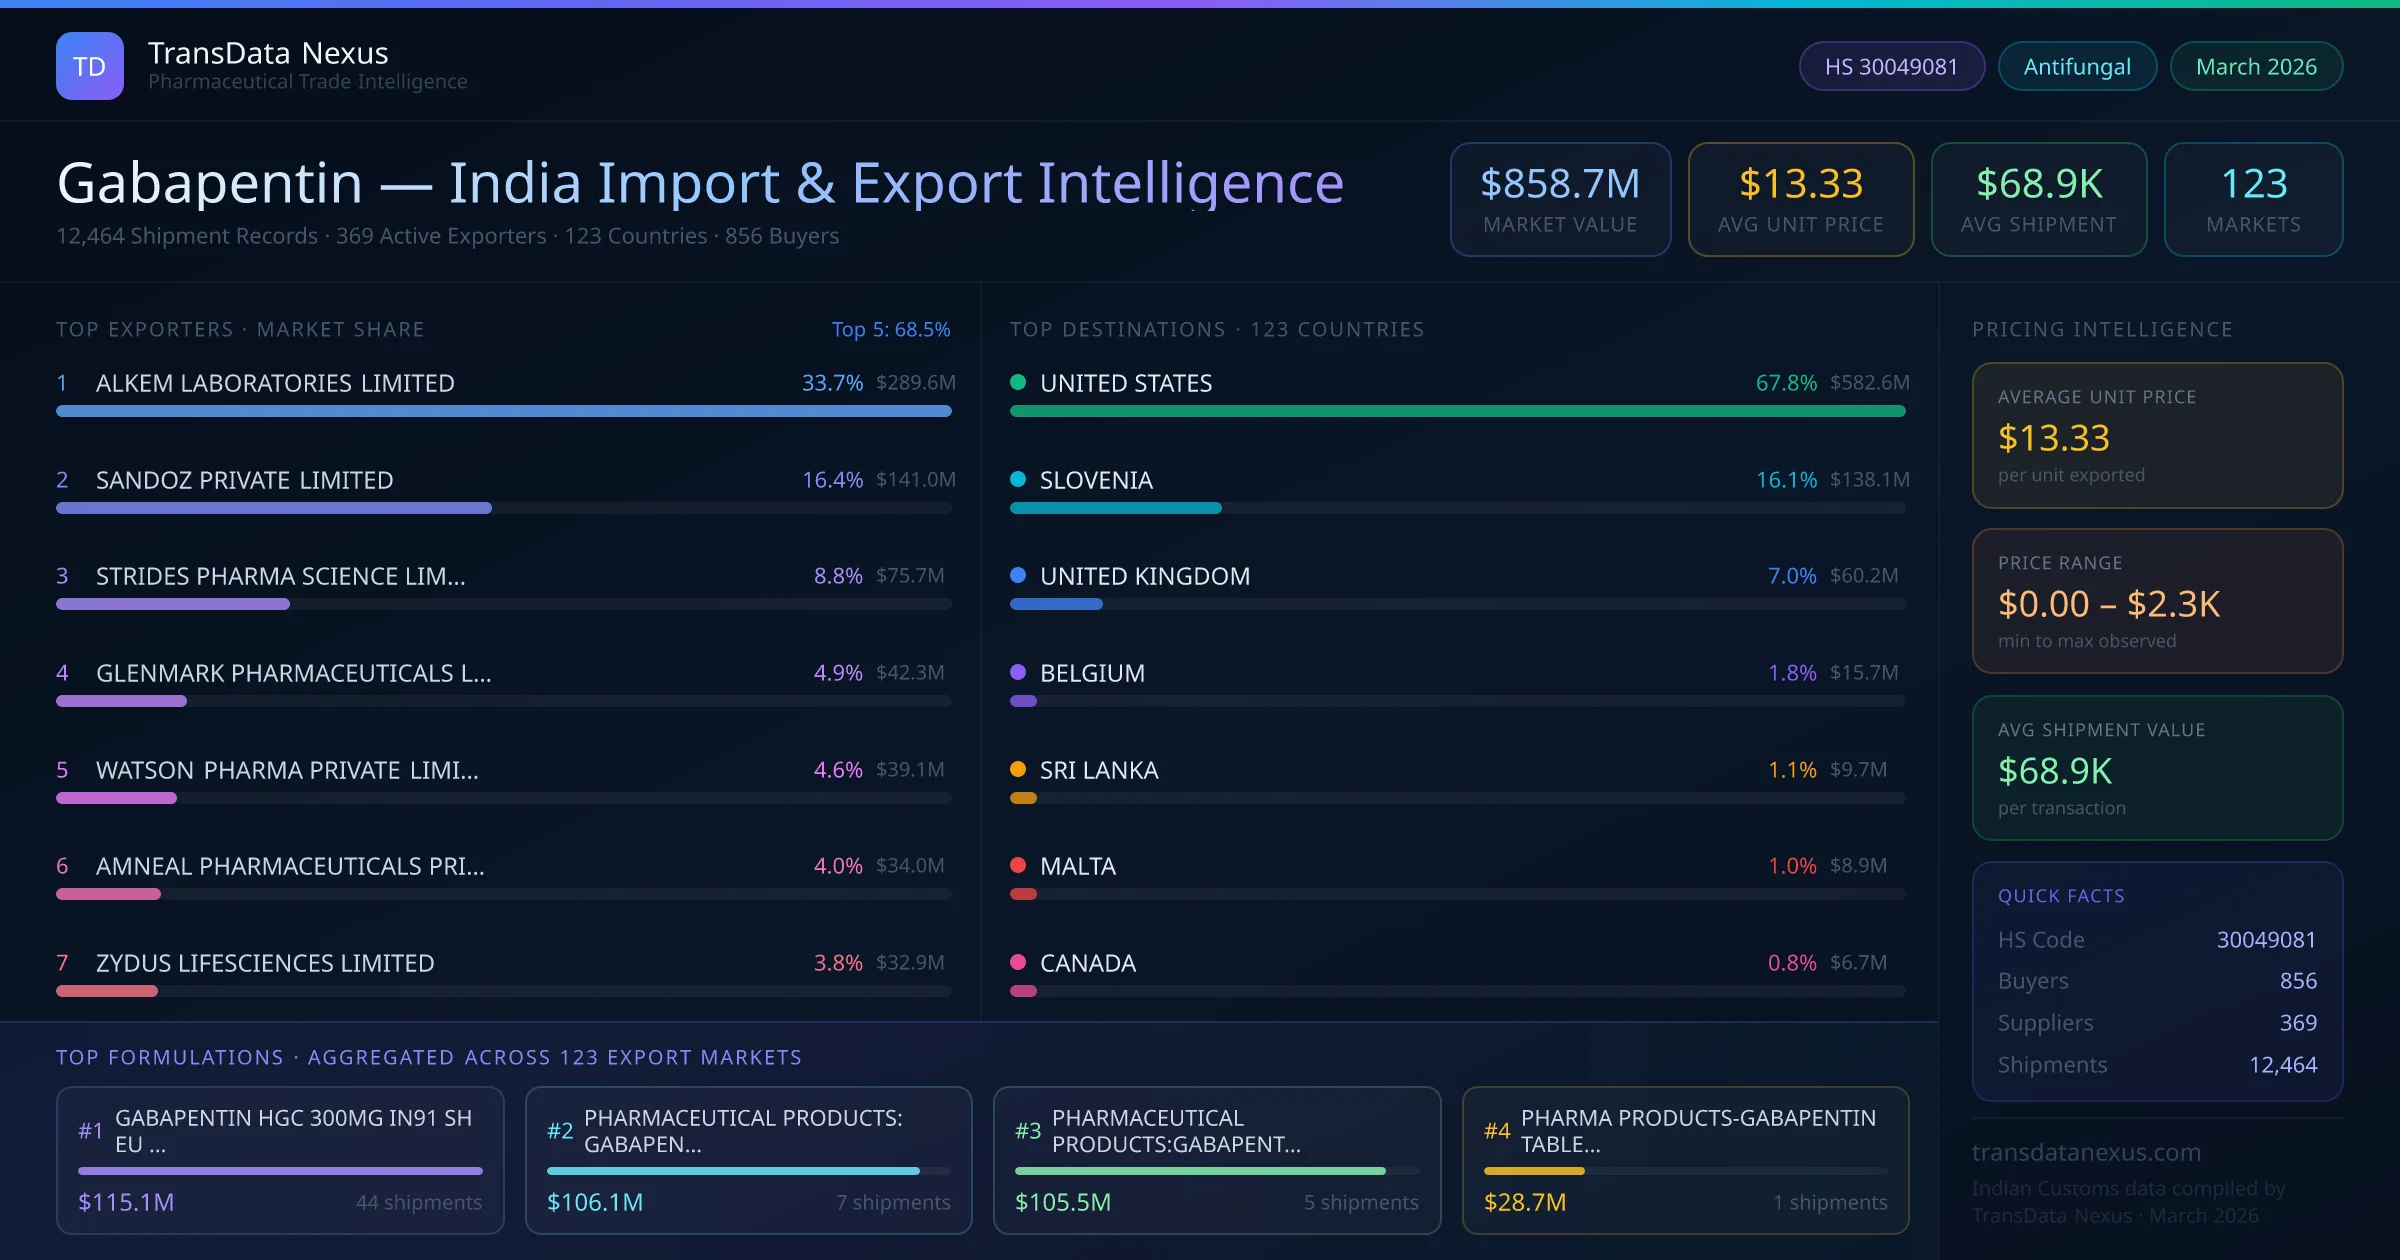Image resolution: width=2400 pixels, height=1260 pixels.
Task: Click the Top 5: 68.5% label
Action: (890, 329)
